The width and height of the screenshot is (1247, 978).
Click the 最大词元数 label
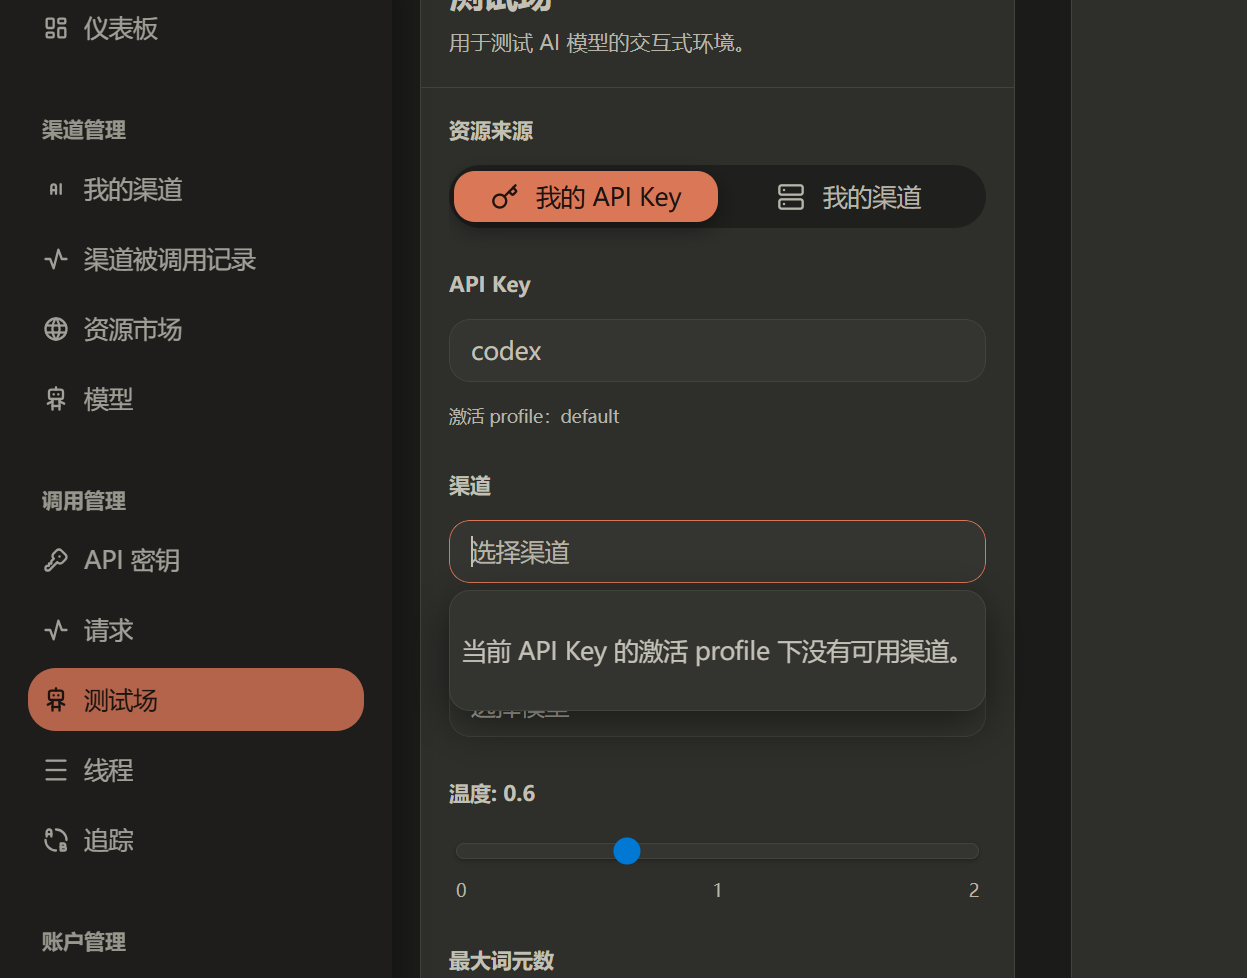pos(501,961)
